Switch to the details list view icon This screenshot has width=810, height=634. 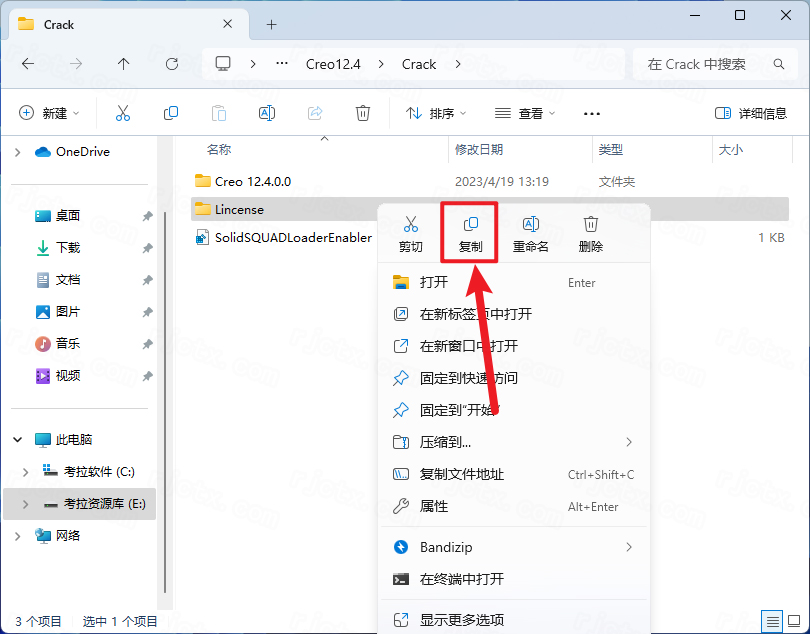click(x=772, y=621)
